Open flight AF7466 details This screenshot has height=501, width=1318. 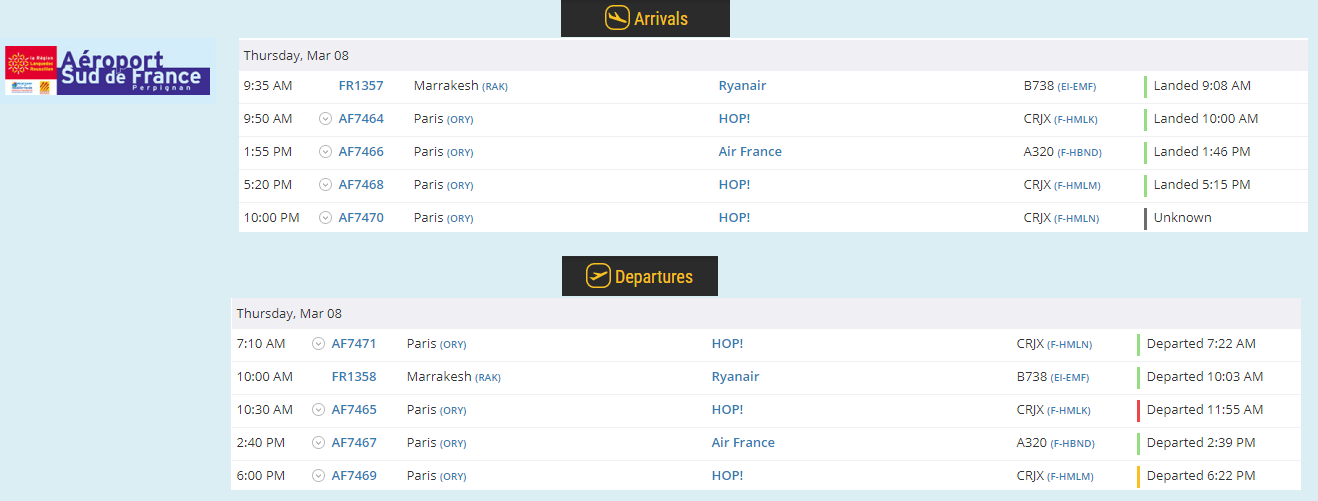(x=361, y=152)
